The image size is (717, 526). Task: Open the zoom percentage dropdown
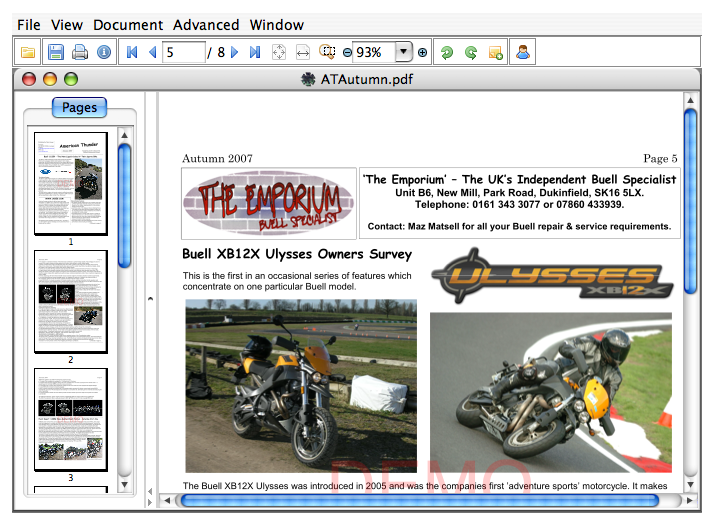pos(403,52)
